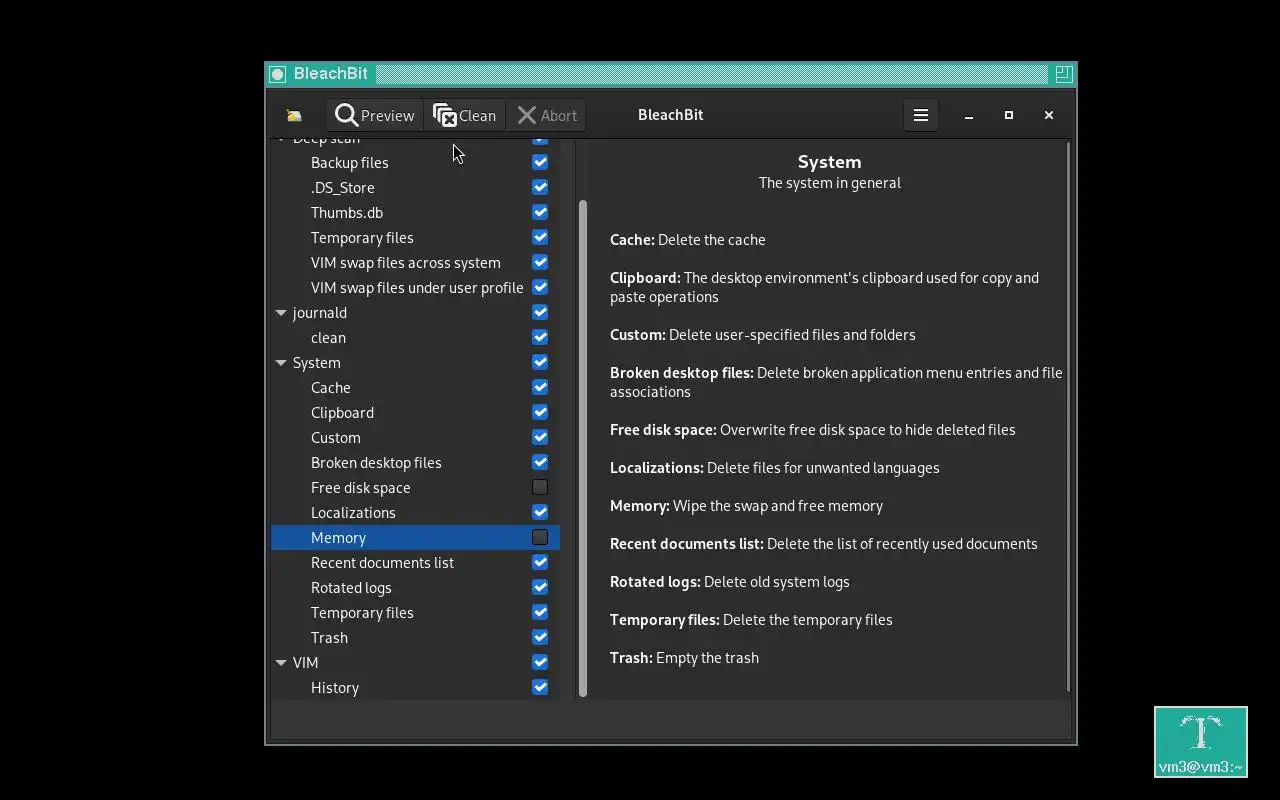The height and width of the screenshot is (800, 1280).
Task: Click the BleachBit icon in title bar
Action: [278, 74]
